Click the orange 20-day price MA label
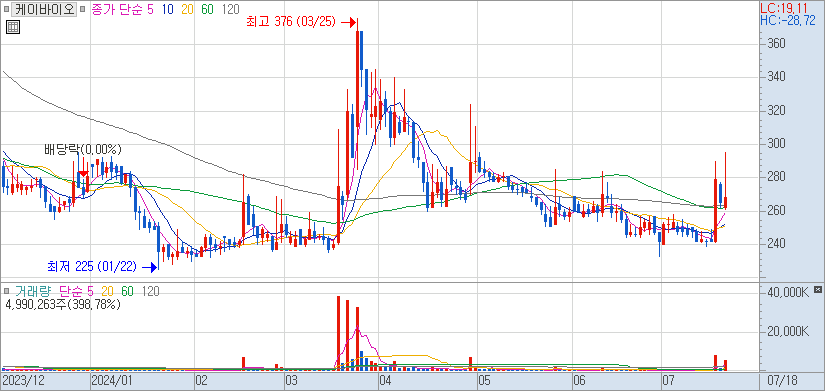 tap(188, 9)
